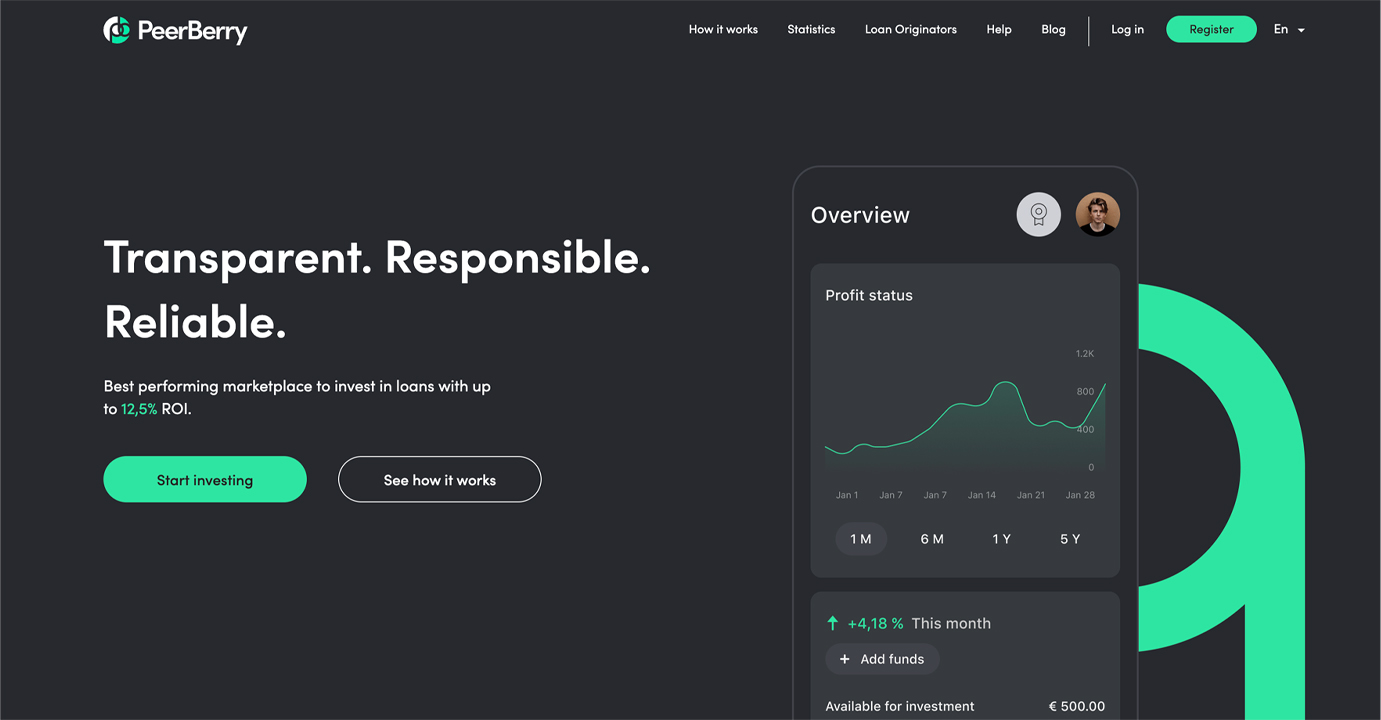Viewport: 1381px width, 720px height.
Task: Go to the Statistics page
Action: (811, 30)
